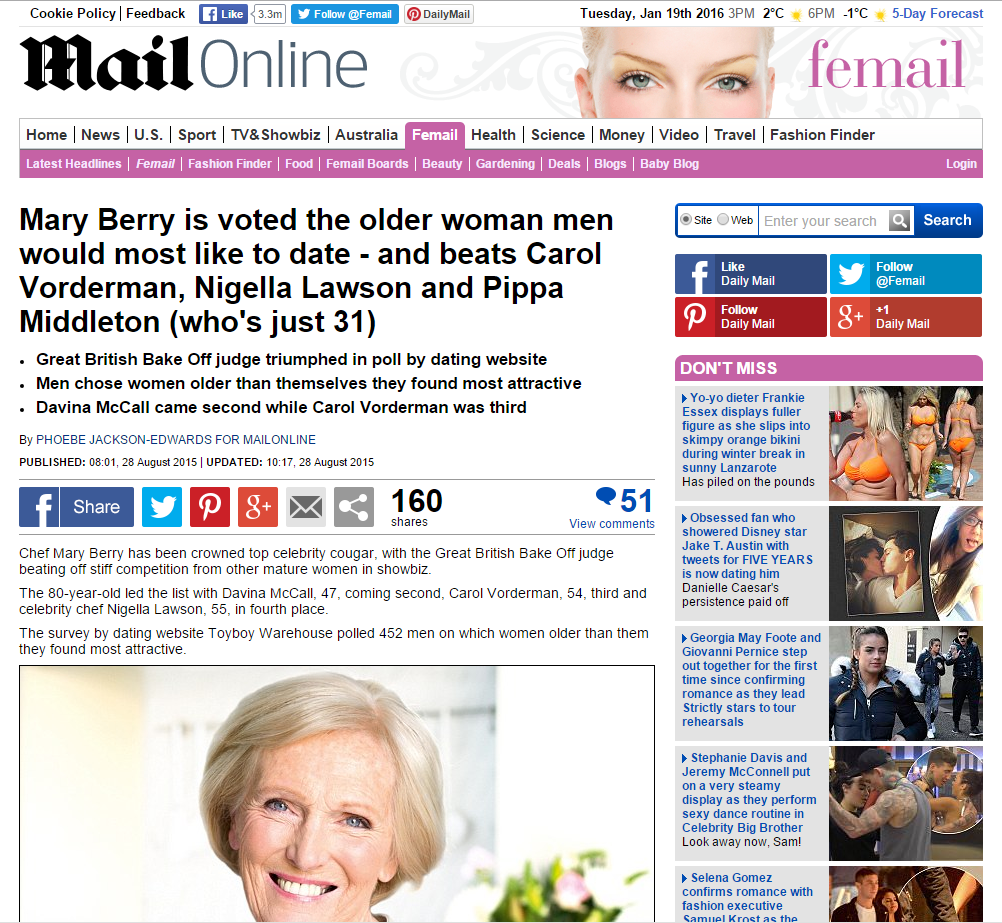Click the search magnifying glass icon

(x=899, y=221)
